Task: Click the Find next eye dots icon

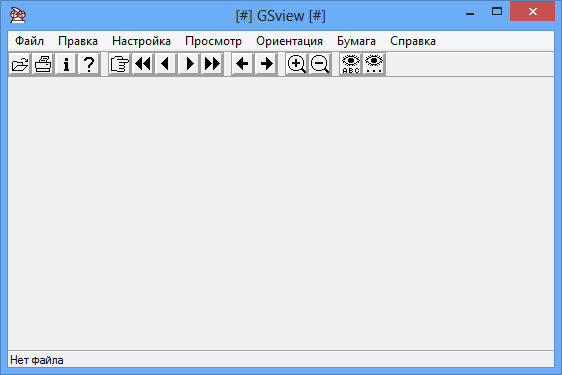Action: (374, 64)
